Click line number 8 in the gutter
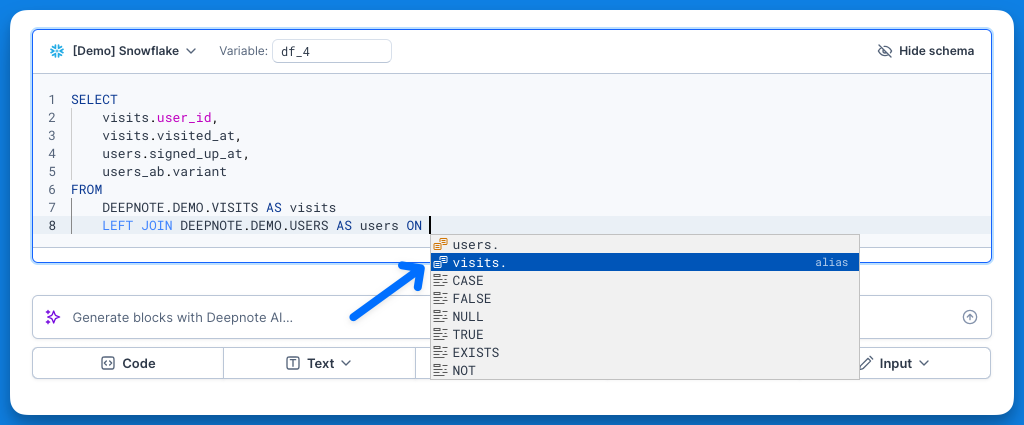Image resolution: width=1024 pixels, height=425 pixels. click(52, 226)
